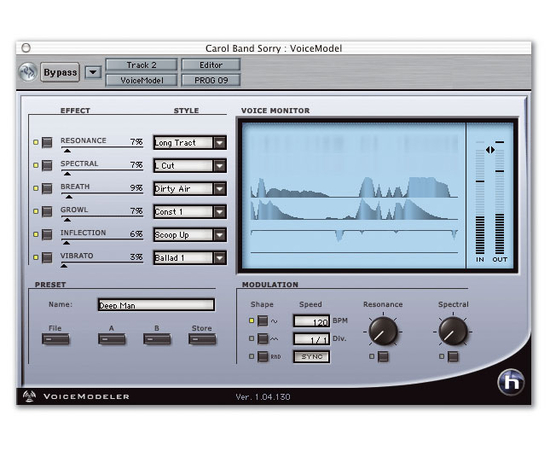The height and width of the screenshot is (450, 550).
Task: Toggle the Breath effect on/off button
Action: 47,188
